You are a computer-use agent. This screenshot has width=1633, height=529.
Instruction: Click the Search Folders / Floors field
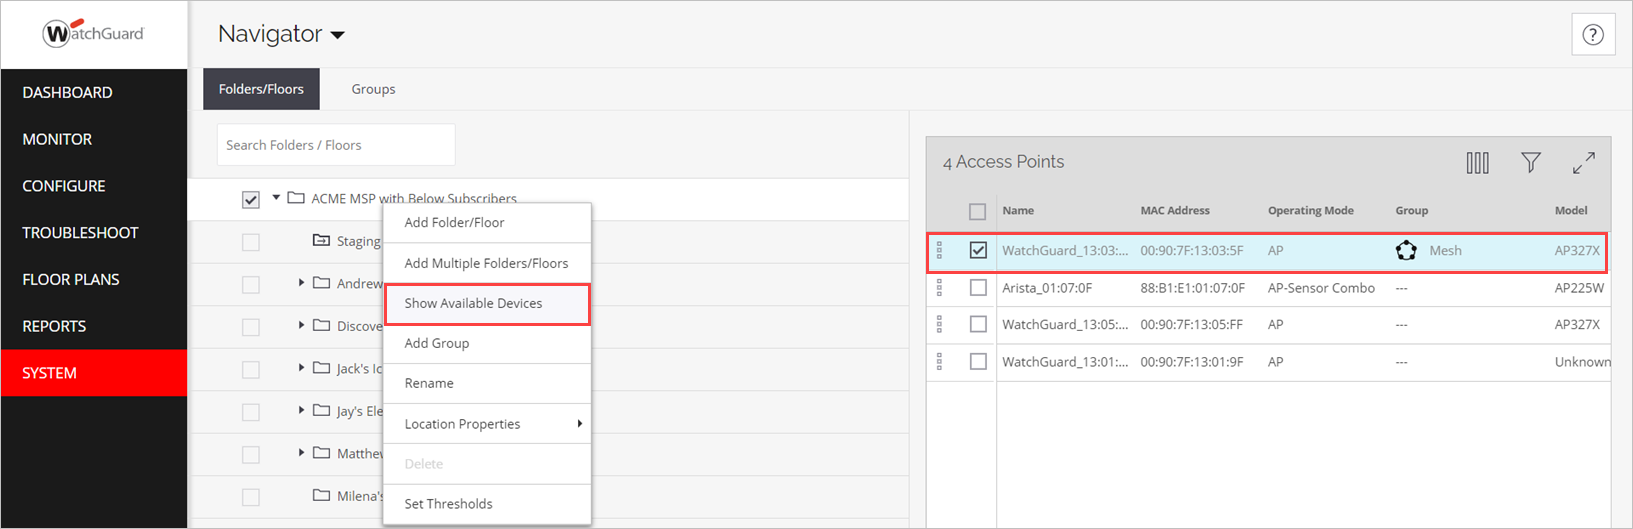click(x=336, y=145)
